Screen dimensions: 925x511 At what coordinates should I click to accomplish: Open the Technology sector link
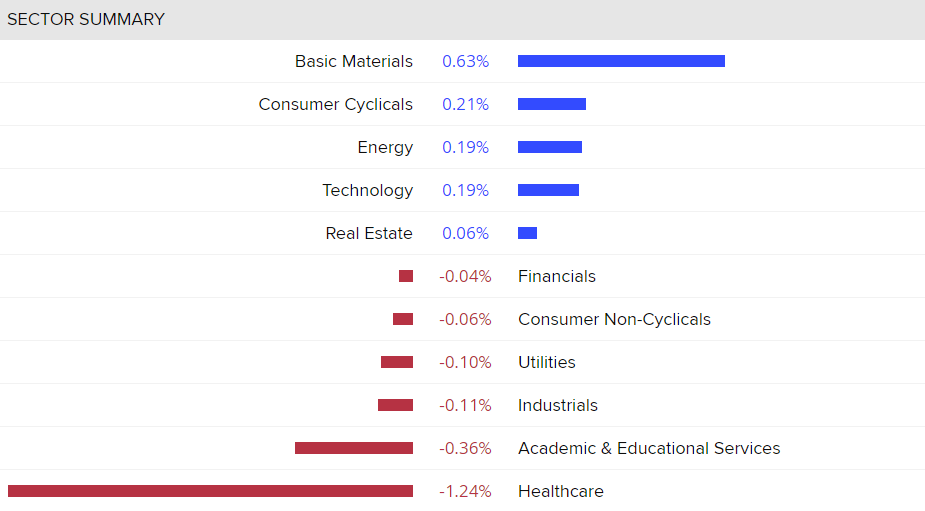click(x=367, y=190)
